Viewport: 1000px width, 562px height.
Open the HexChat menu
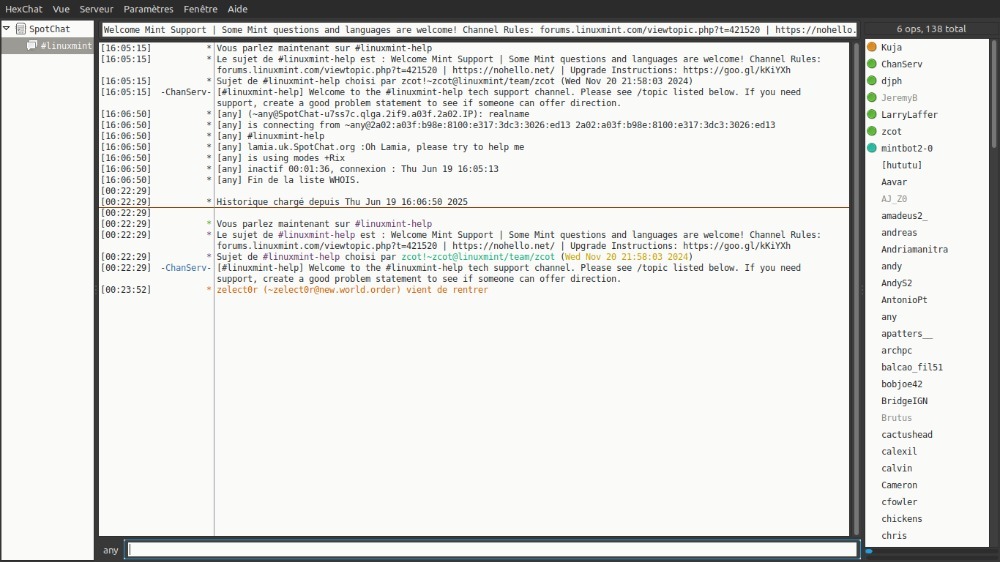(24, 9)
